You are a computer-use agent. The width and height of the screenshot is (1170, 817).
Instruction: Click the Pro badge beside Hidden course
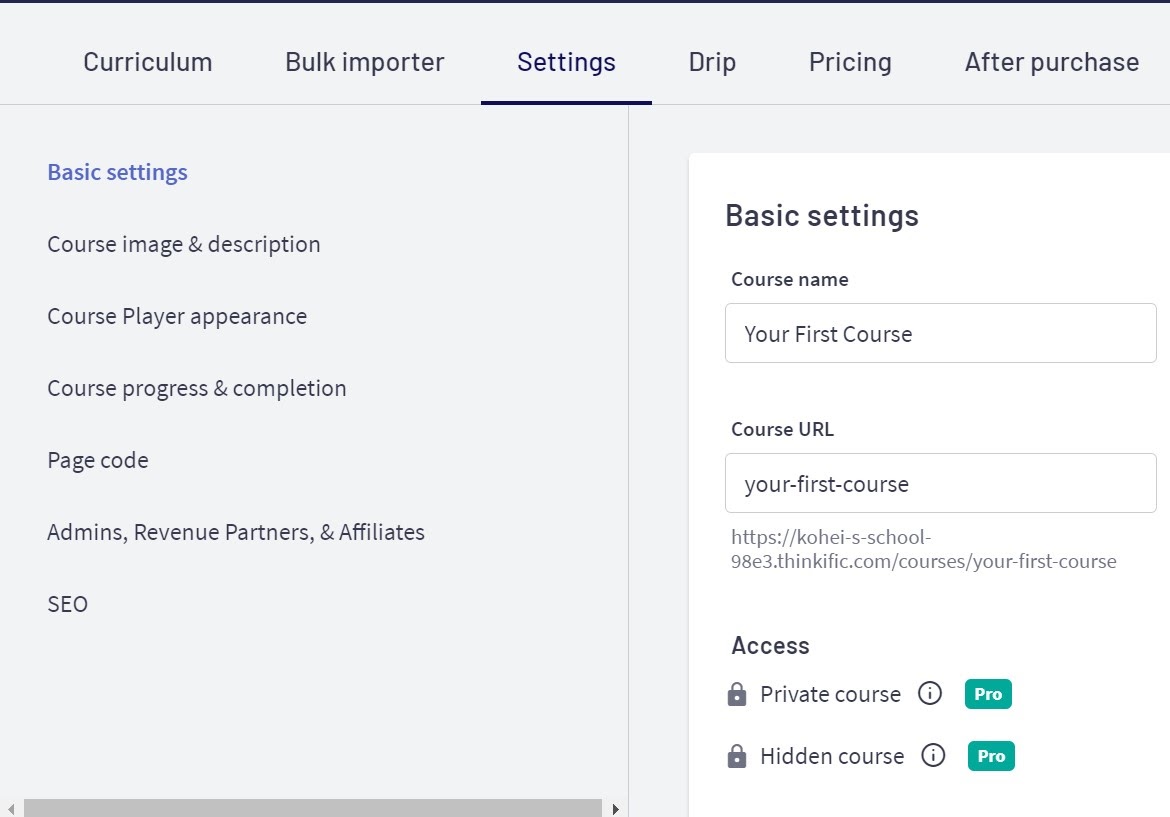tap(991, 756)
